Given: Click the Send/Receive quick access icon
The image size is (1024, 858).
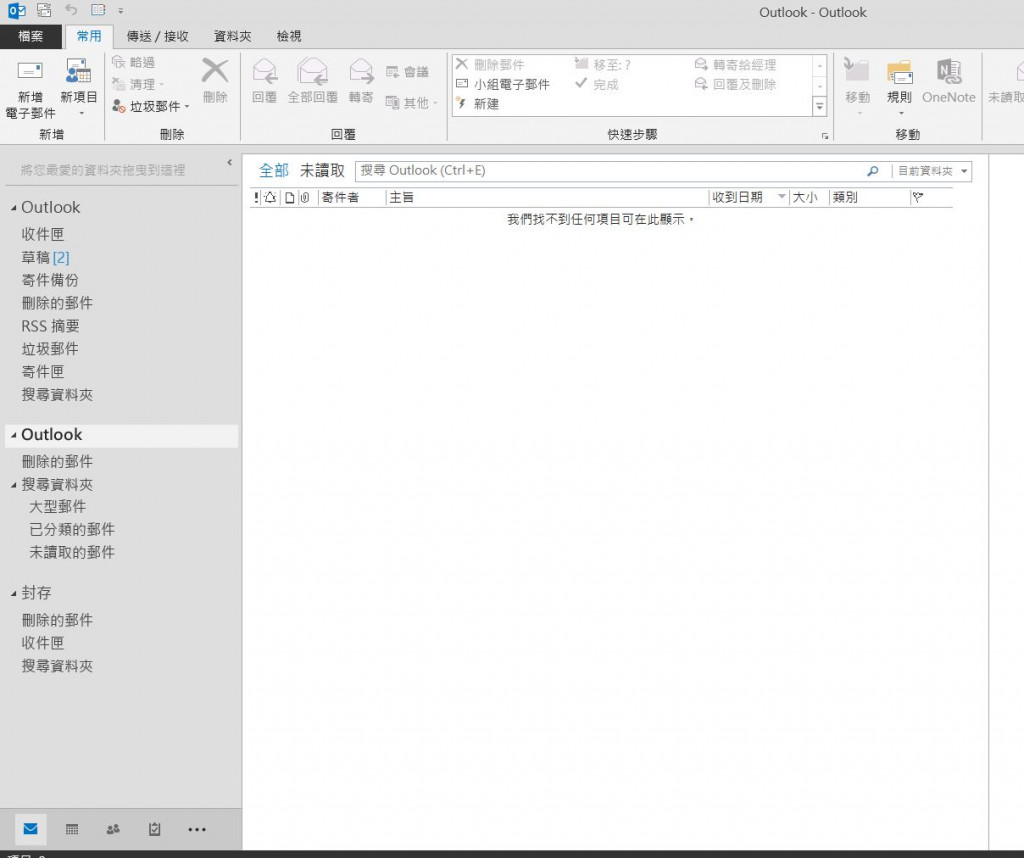Looking at the screenshot, I should pyautogui.click(x=44, y=10).
